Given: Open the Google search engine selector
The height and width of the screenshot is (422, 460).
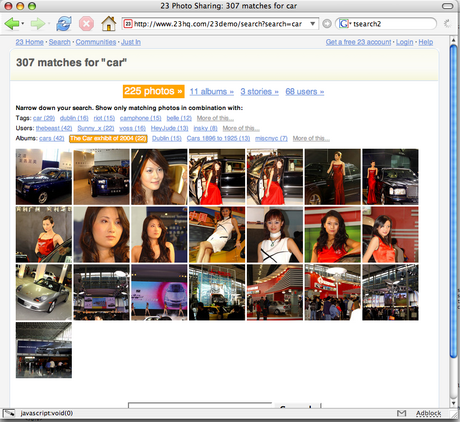Looking at the screenshot, I should (345, 24).
